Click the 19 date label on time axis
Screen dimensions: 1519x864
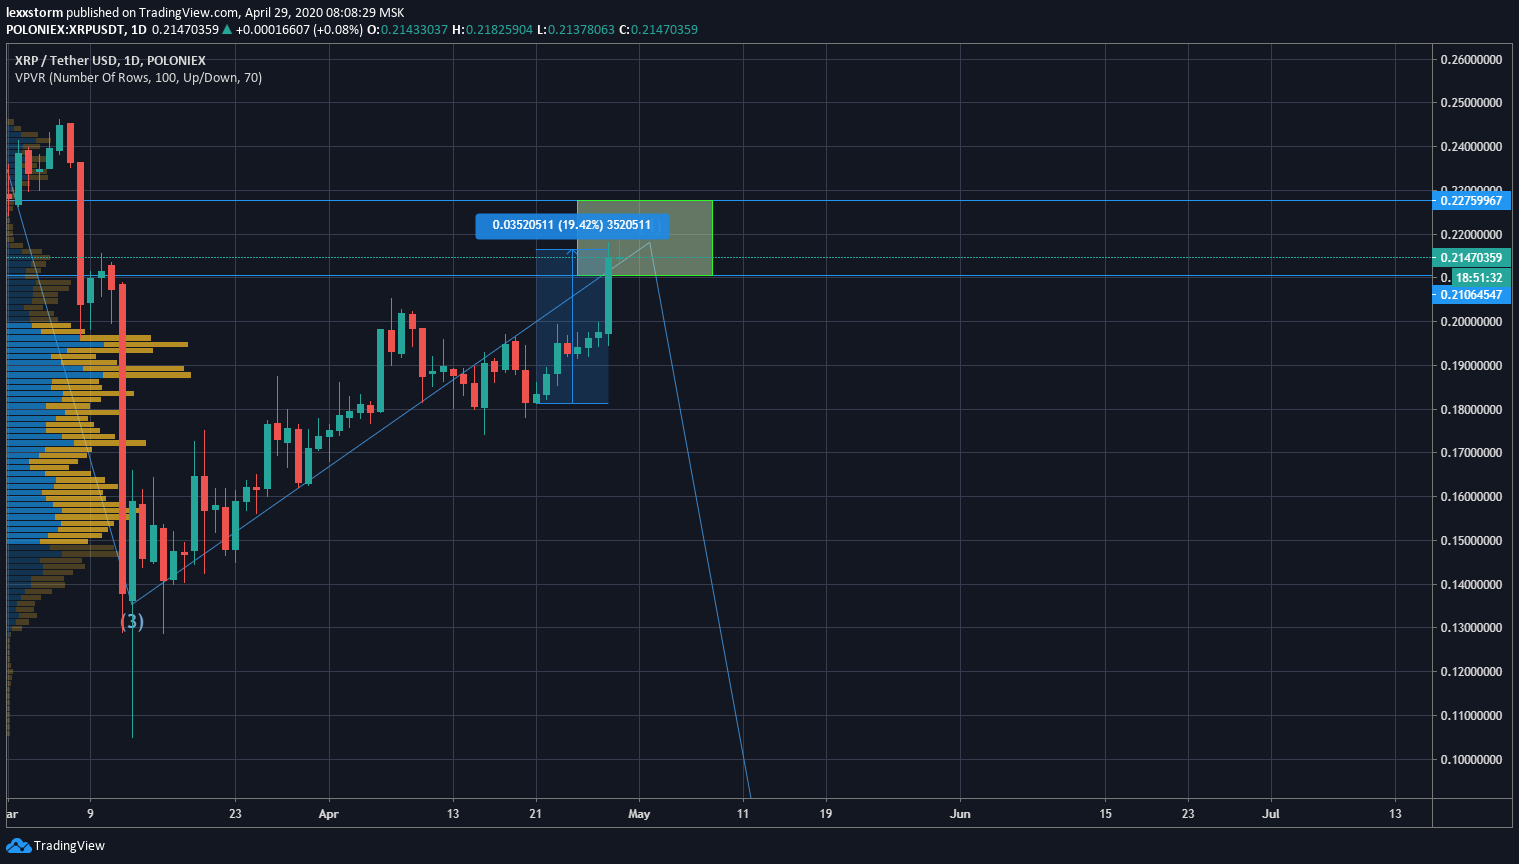(x=826, y=814)
